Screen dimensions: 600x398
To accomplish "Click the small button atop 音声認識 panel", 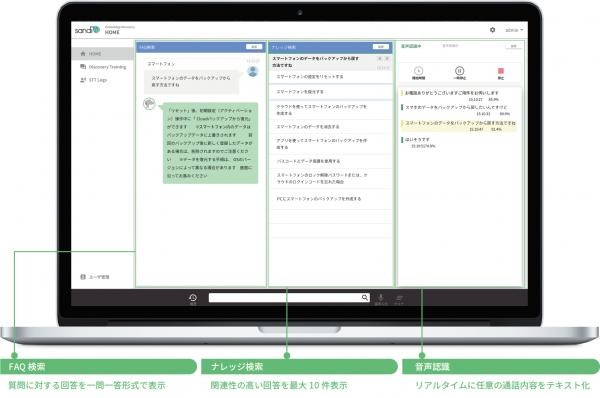I will [514, 46].
